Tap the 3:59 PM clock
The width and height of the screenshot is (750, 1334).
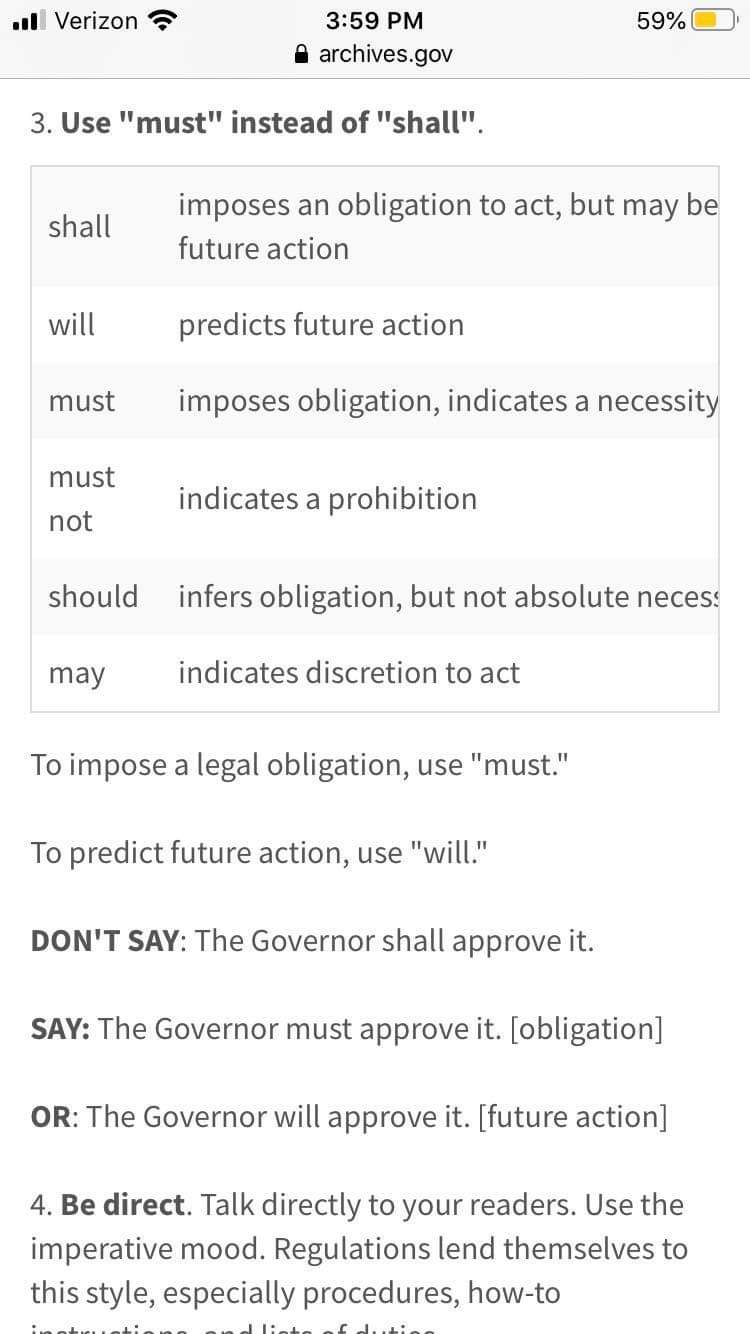pos(375,20)
